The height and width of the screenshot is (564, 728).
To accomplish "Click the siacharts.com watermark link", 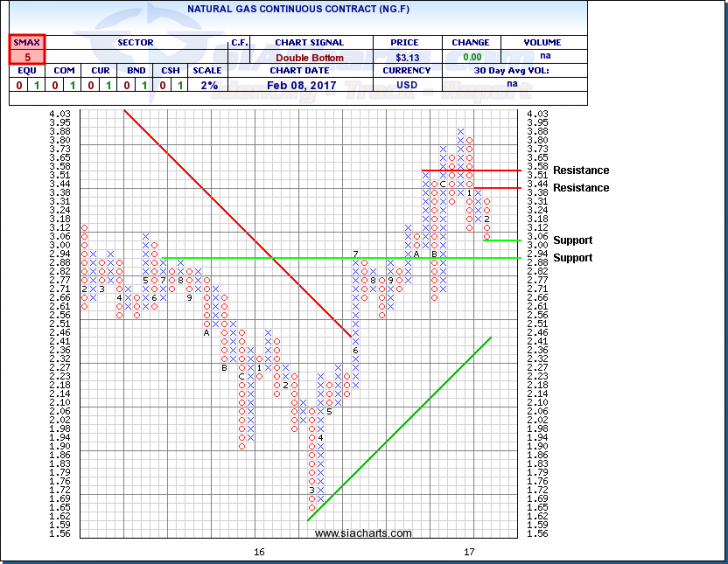I will (x=363, y=534).
